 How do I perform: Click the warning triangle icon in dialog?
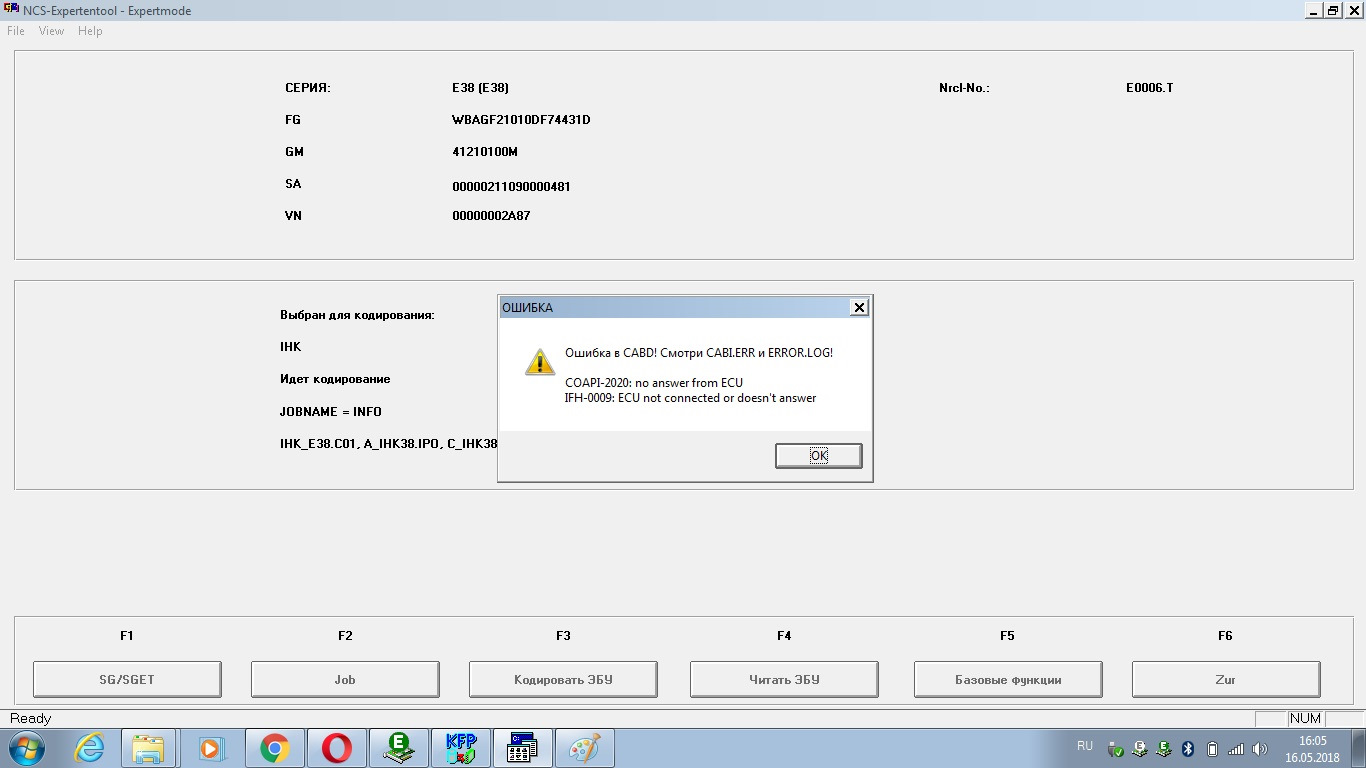point(540,362)
